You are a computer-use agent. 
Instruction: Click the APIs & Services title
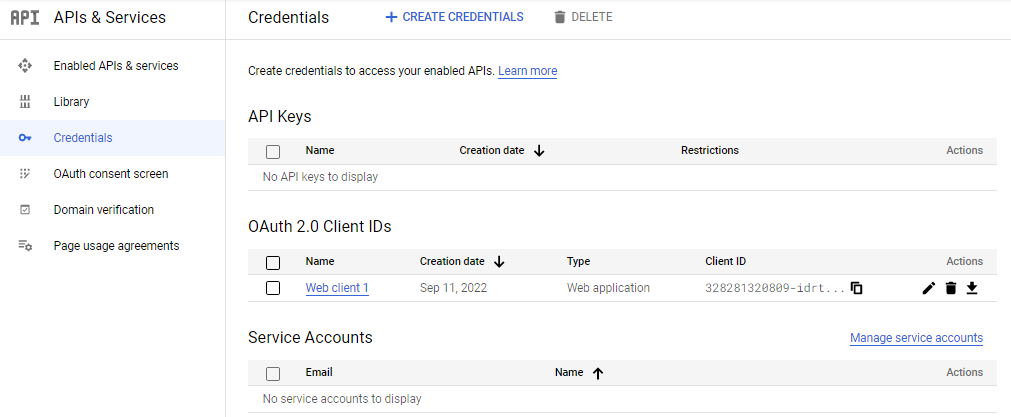pyautogui.click(x=110, y=17)
